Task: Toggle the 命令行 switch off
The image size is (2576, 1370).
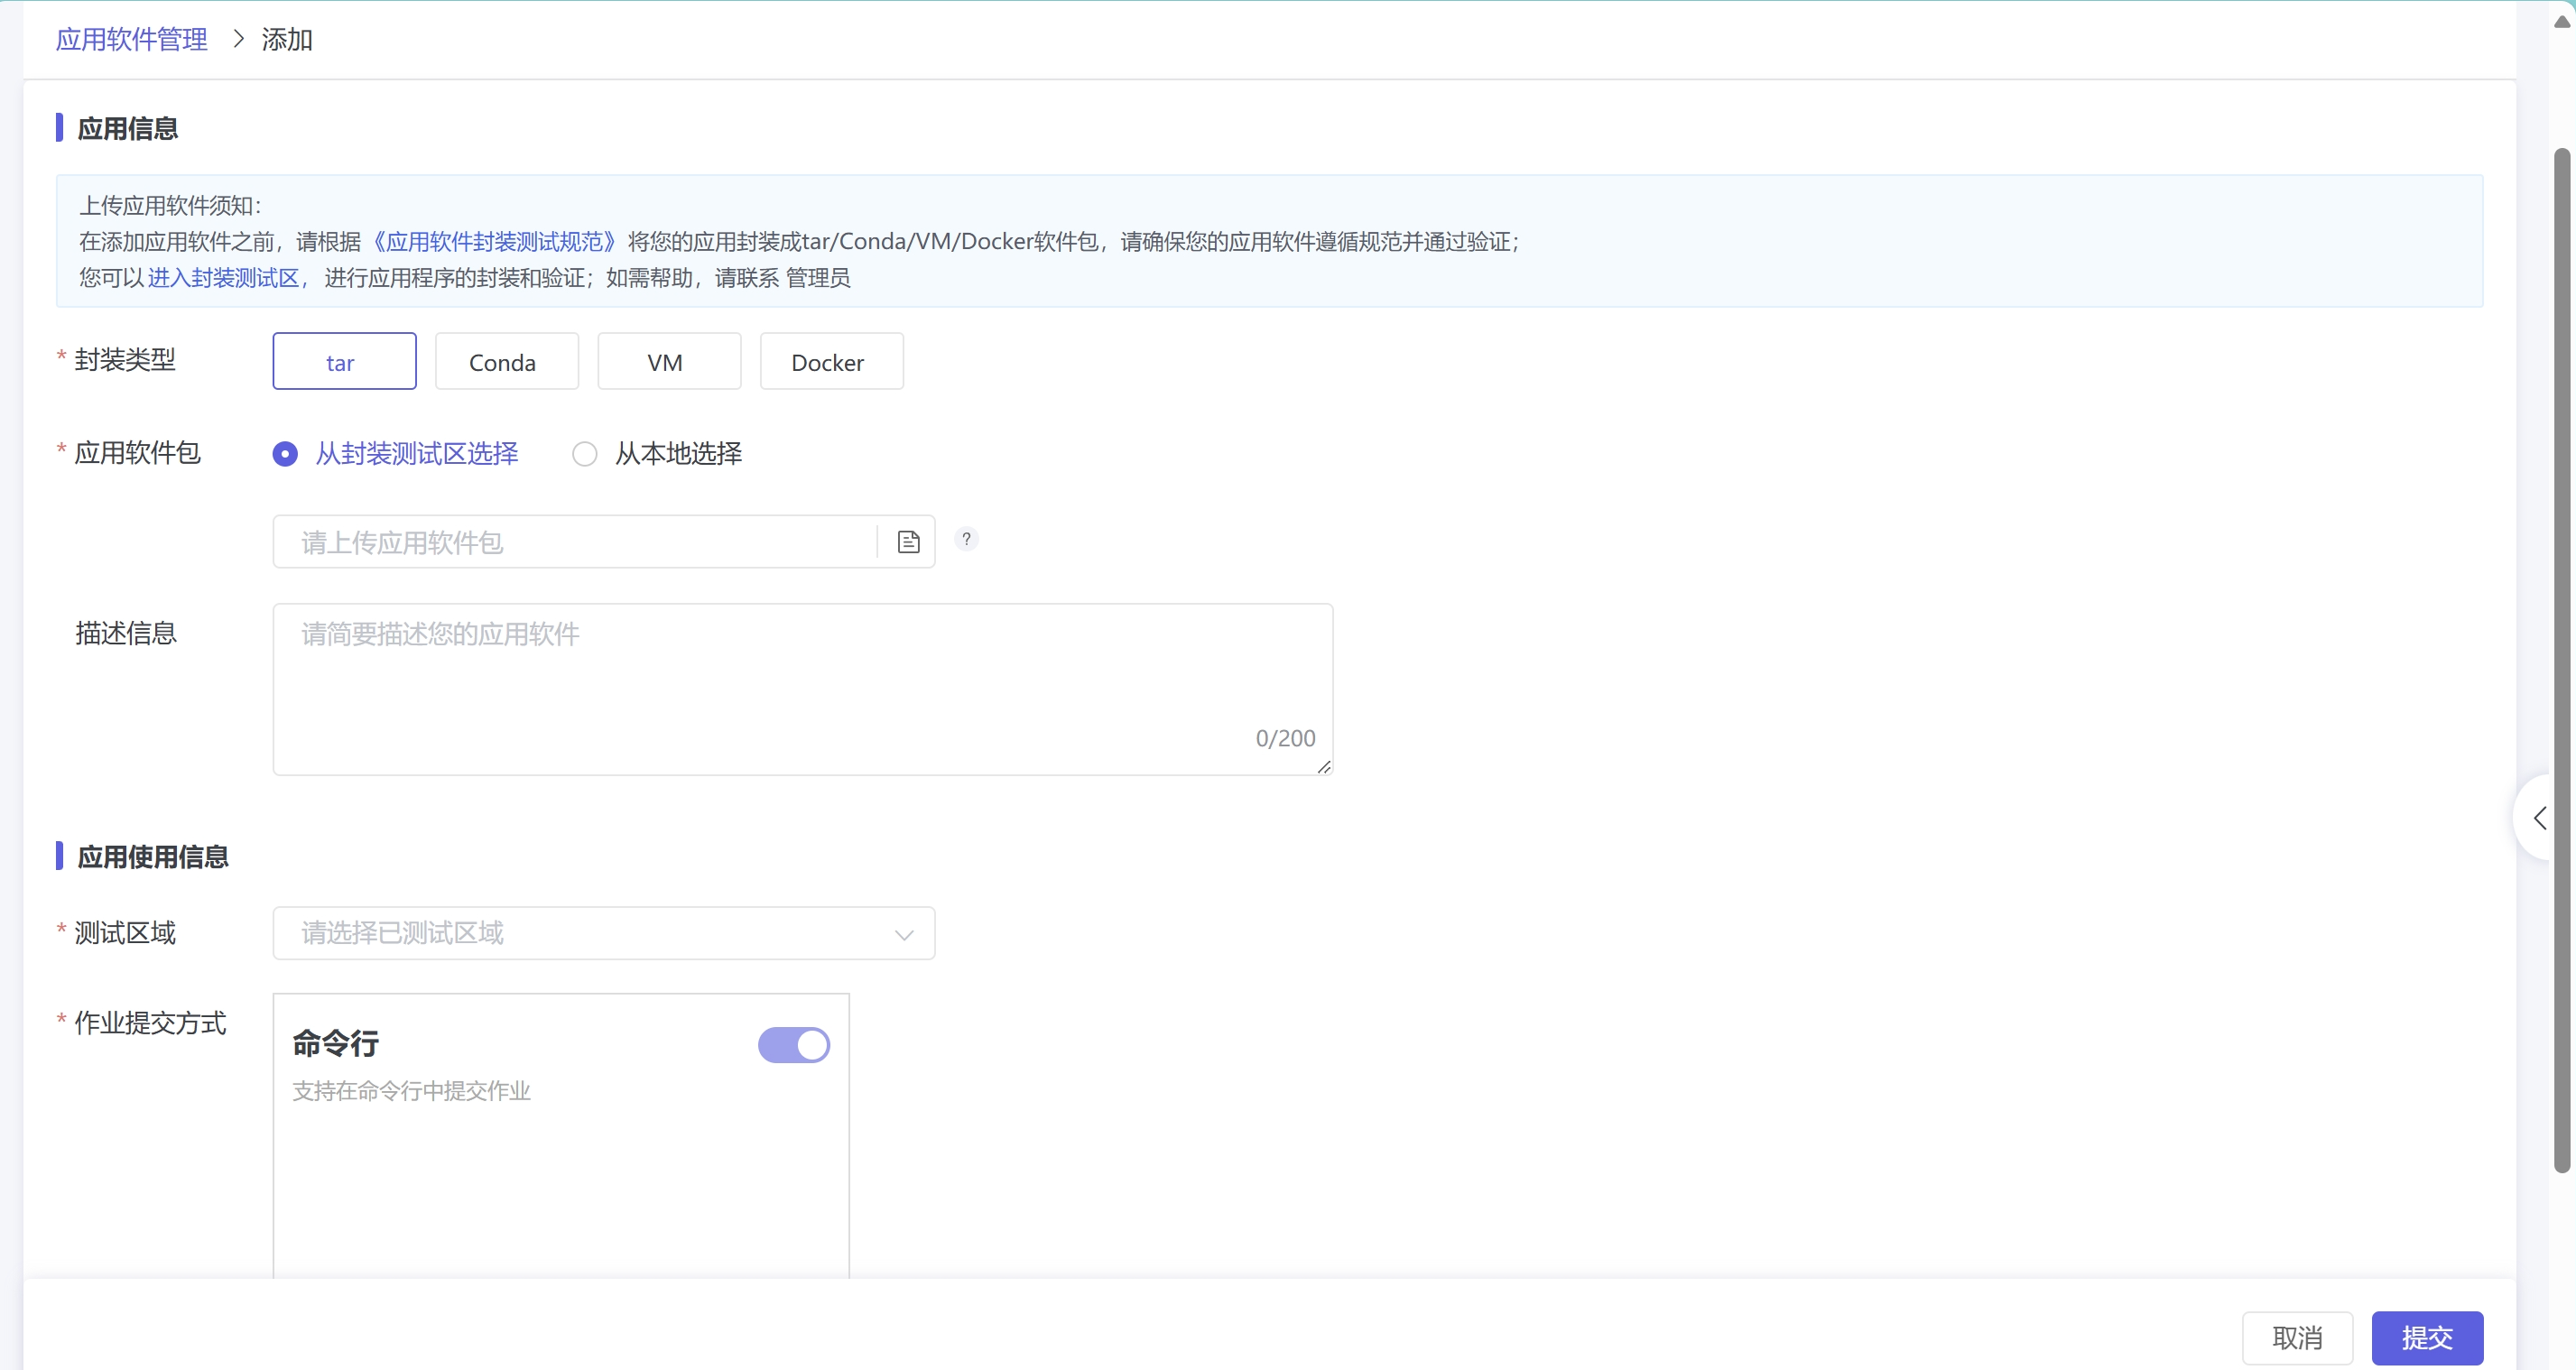Action: 794,1045
